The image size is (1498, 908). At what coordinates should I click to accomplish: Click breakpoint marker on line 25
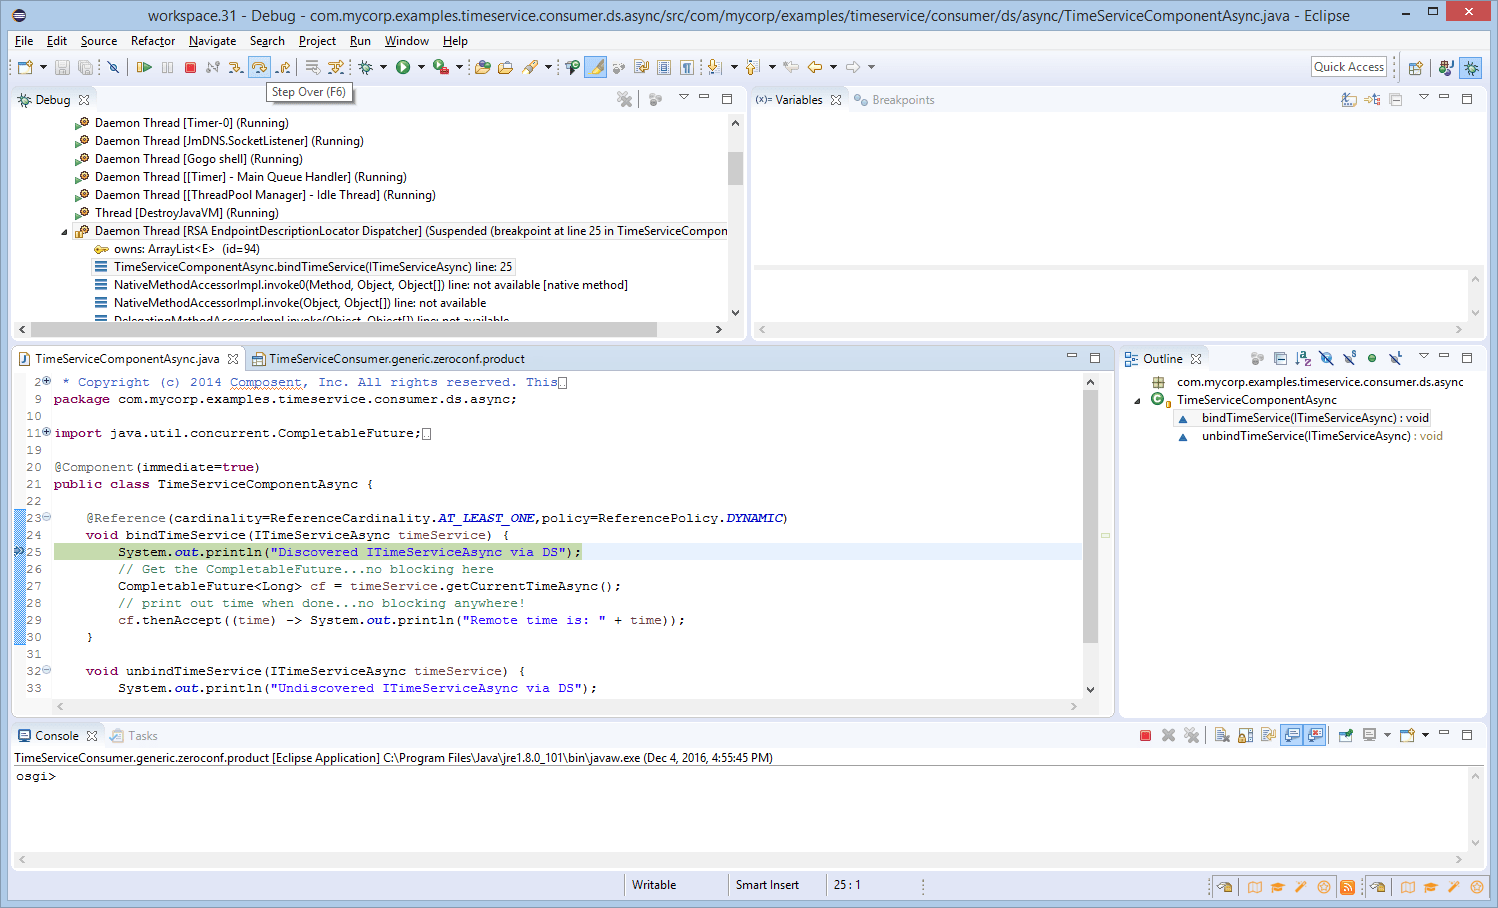(x=19, y=552)
